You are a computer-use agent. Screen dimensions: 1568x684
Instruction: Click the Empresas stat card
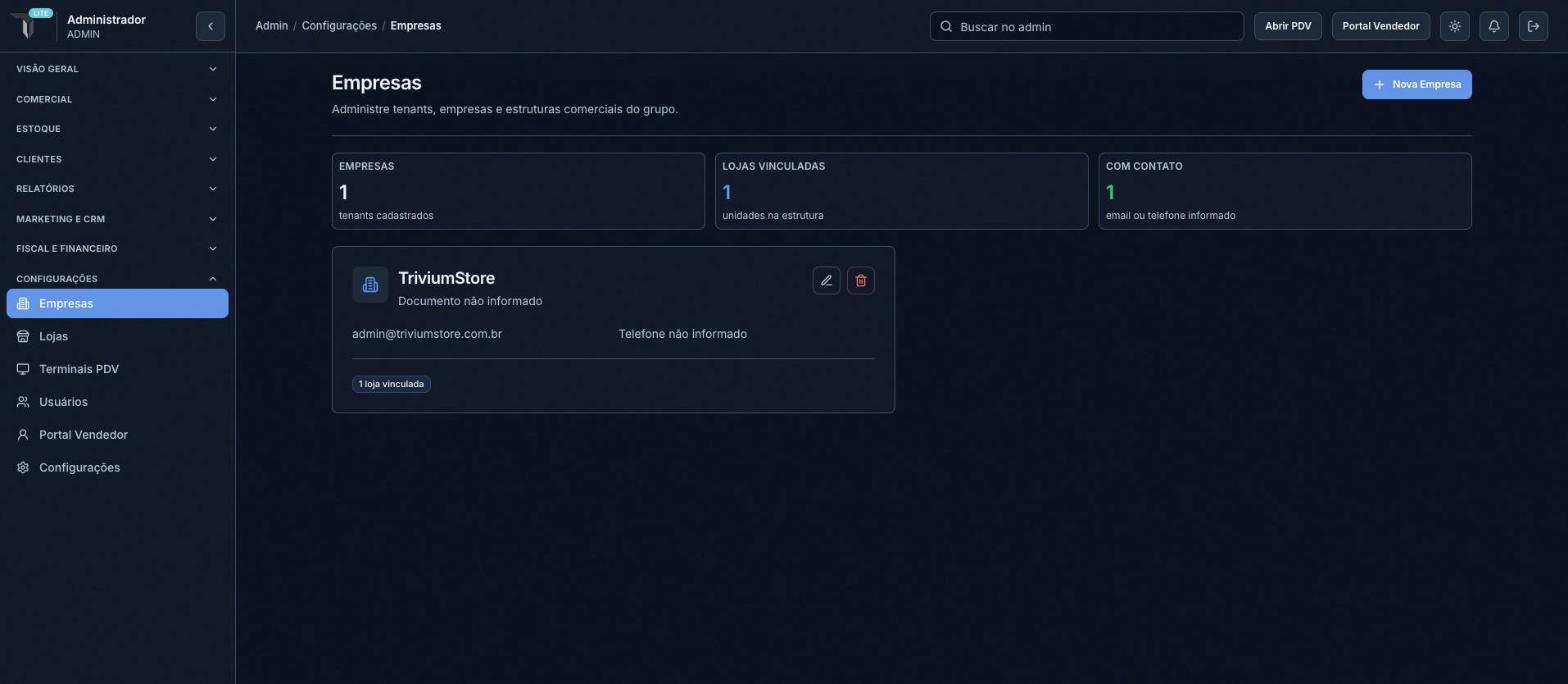click(518, 191)
